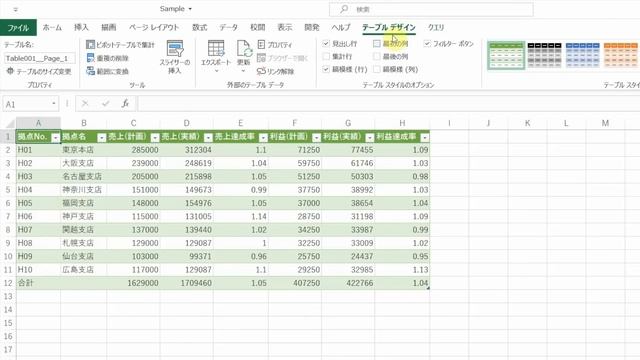This screenshot has height=360, width=640.
Task: Enable the Banded Columns checkbox
Action: 377,69
